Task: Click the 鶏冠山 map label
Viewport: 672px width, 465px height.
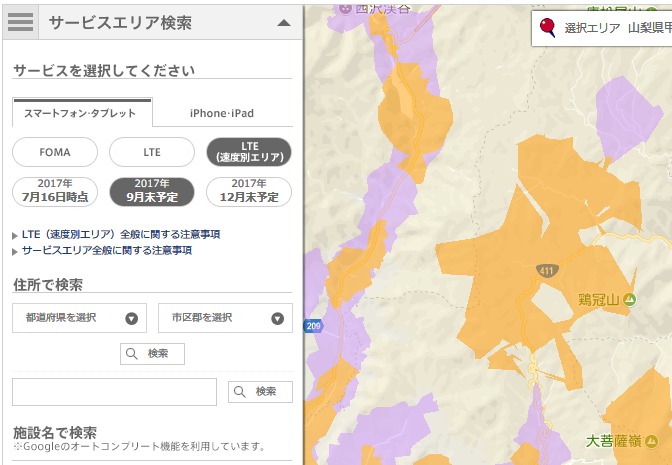Action: pyautogui.click(x=599, y=299)
